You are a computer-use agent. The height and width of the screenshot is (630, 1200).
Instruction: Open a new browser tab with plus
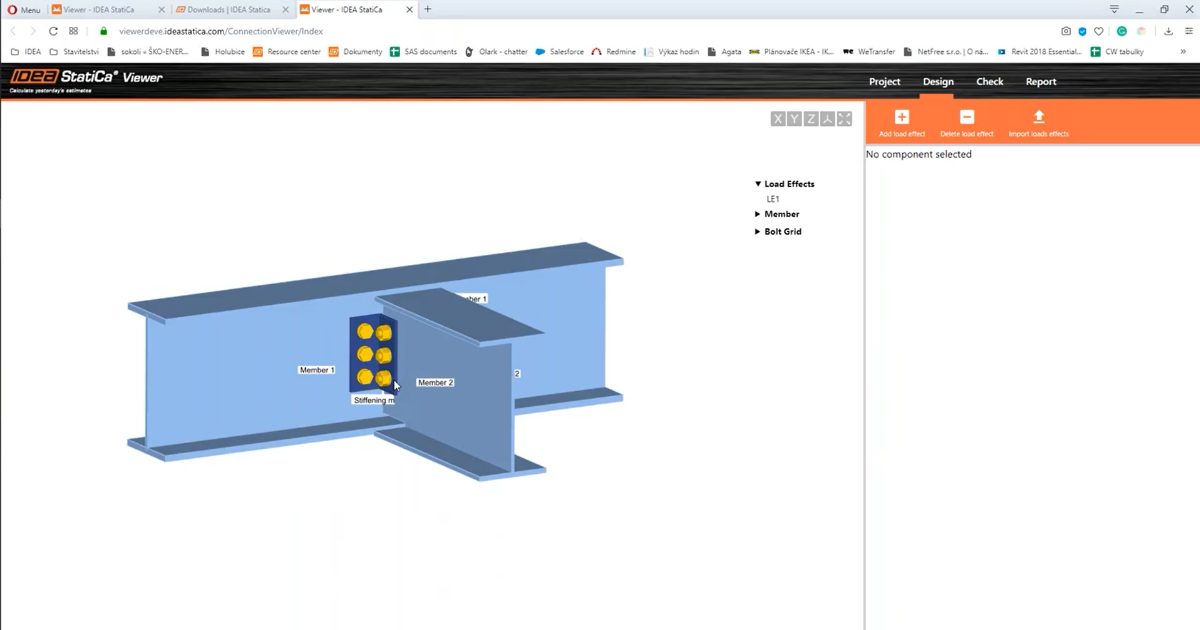(428, 9)
